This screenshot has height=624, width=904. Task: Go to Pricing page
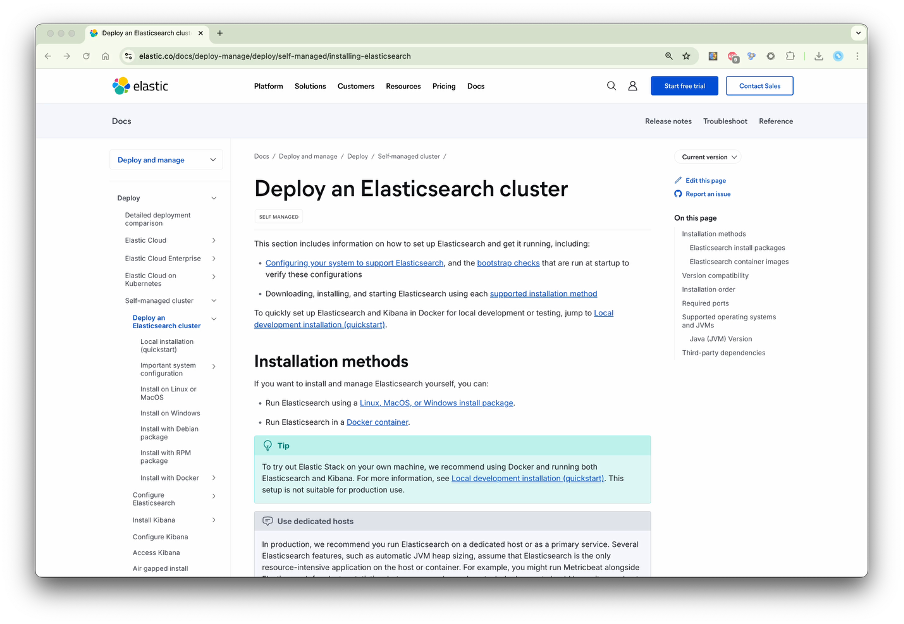[444, 86]
